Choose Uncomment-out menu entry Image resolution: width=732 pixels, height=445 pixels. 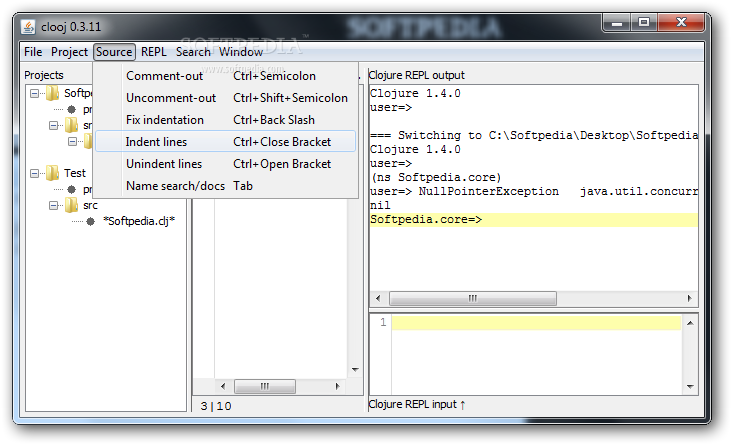[x=225, y=98]
